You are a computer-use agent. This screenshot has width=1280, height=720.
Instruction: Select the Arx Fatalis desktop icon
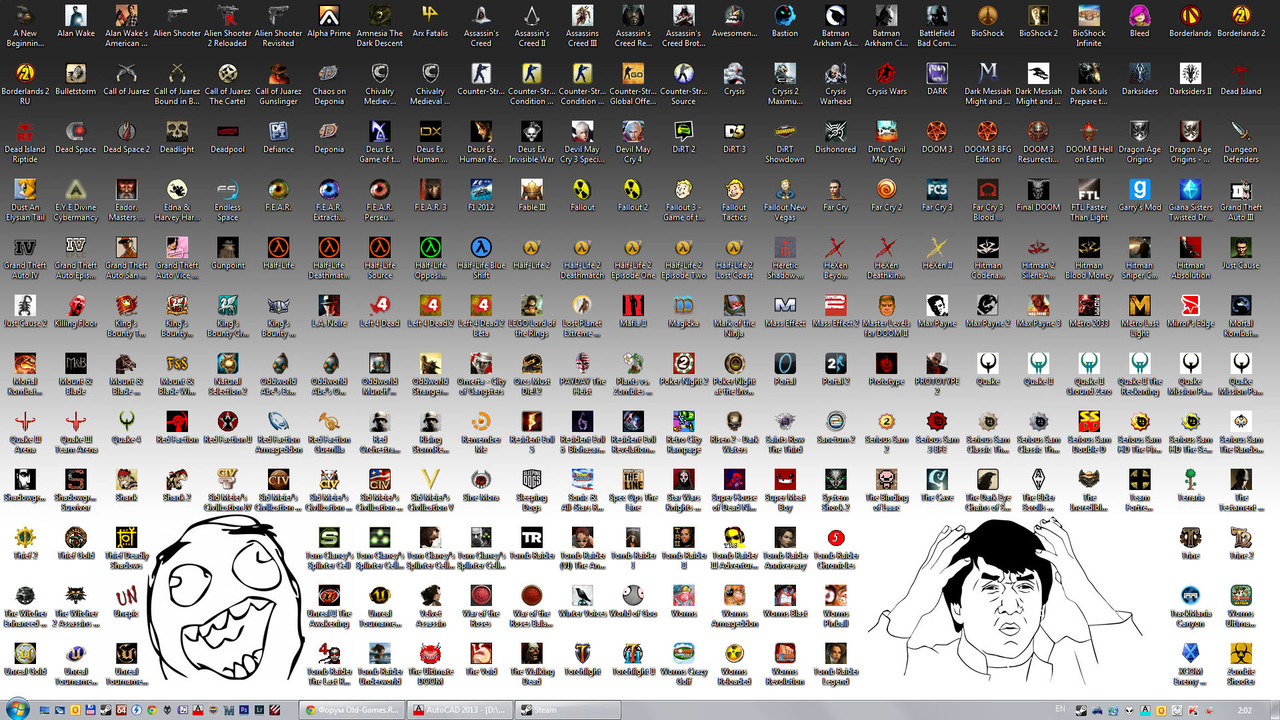click(430, 22)
